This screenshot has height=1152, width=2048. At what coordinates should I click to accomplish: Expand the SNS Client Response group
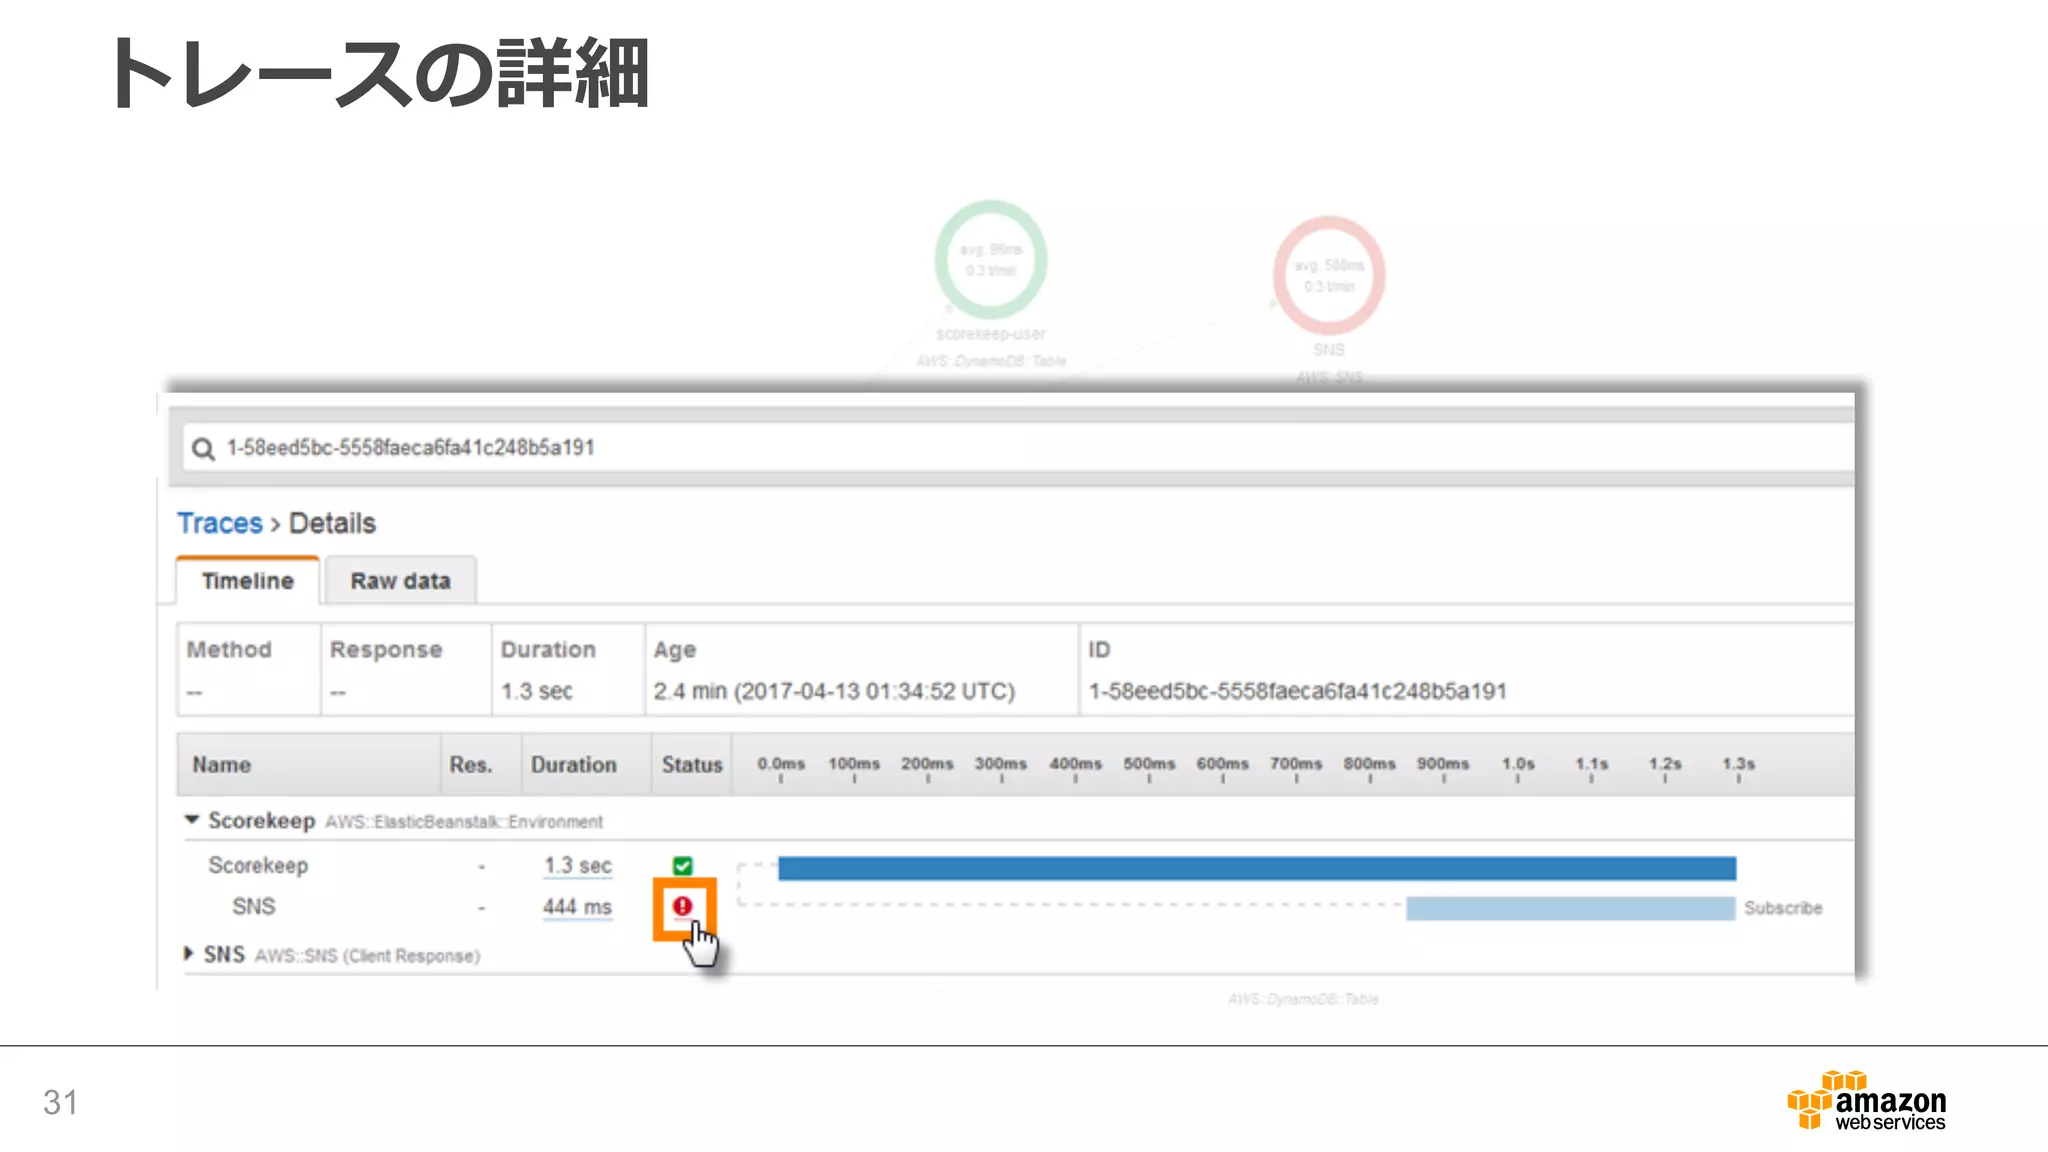(188, 954)
